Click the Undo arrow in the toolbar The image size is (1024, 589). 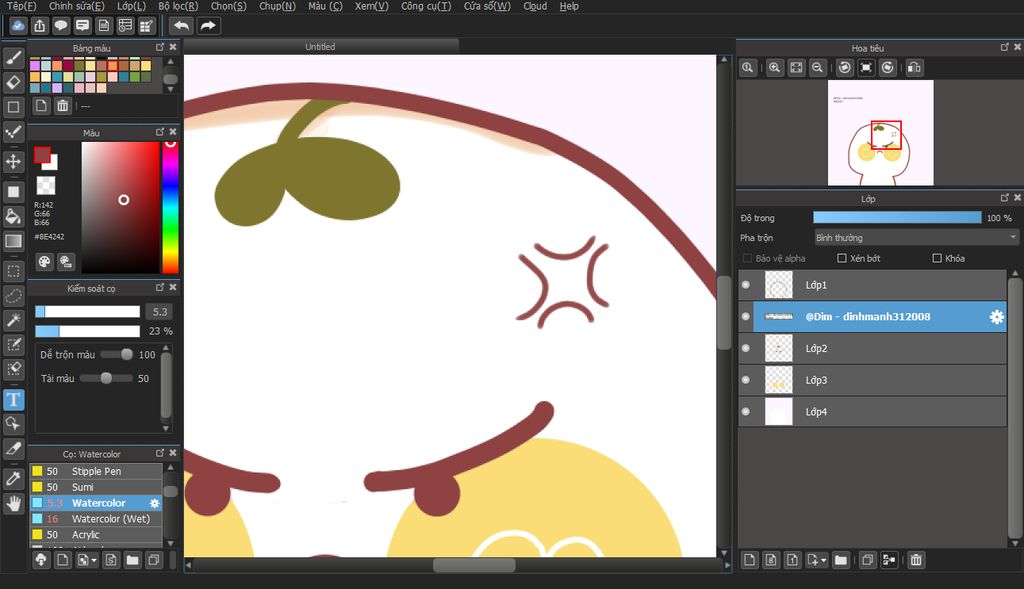coord(182,26)
